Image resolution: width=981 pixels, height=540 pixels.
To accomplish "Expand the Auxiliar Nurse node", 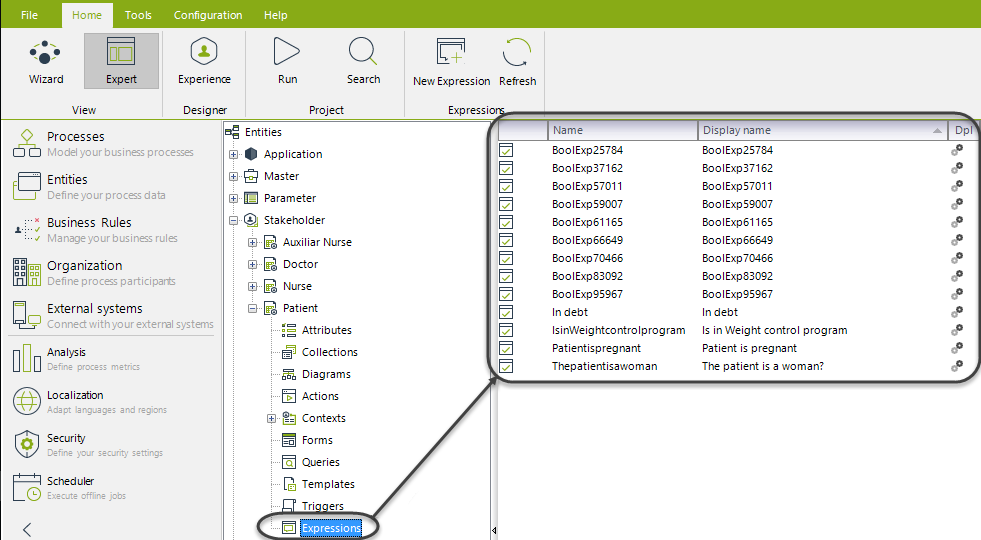I will [252, 242].
